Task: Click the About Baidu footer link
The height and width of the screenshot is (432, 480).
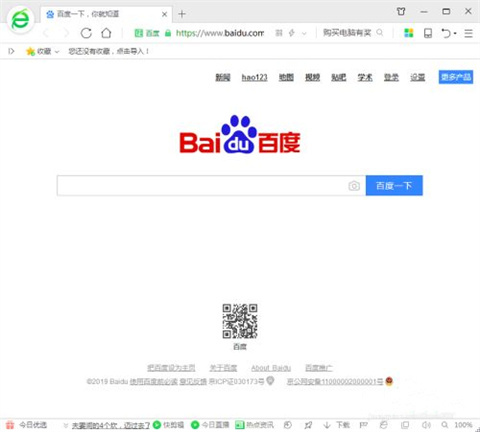Action: (x=271, y=368)
